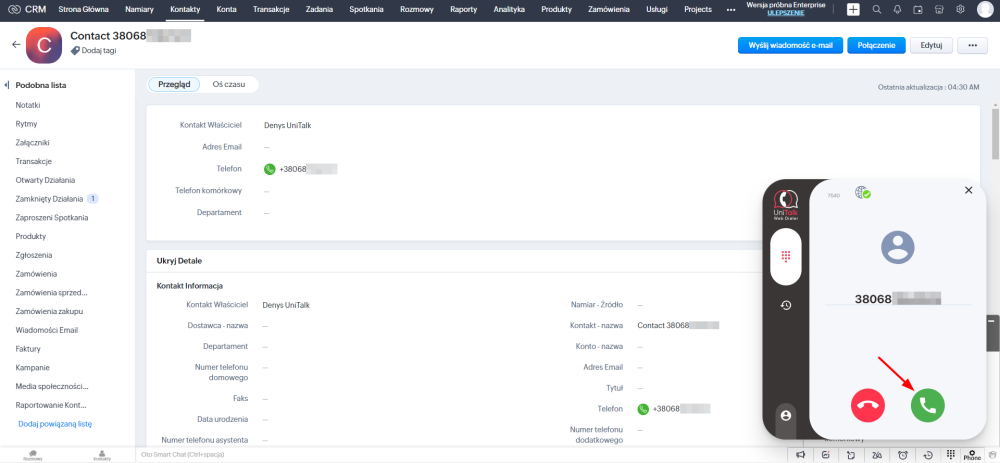1000x463 pixels.
Task: Select the Przegląd view toggle
Action: [x=175, y=85]
